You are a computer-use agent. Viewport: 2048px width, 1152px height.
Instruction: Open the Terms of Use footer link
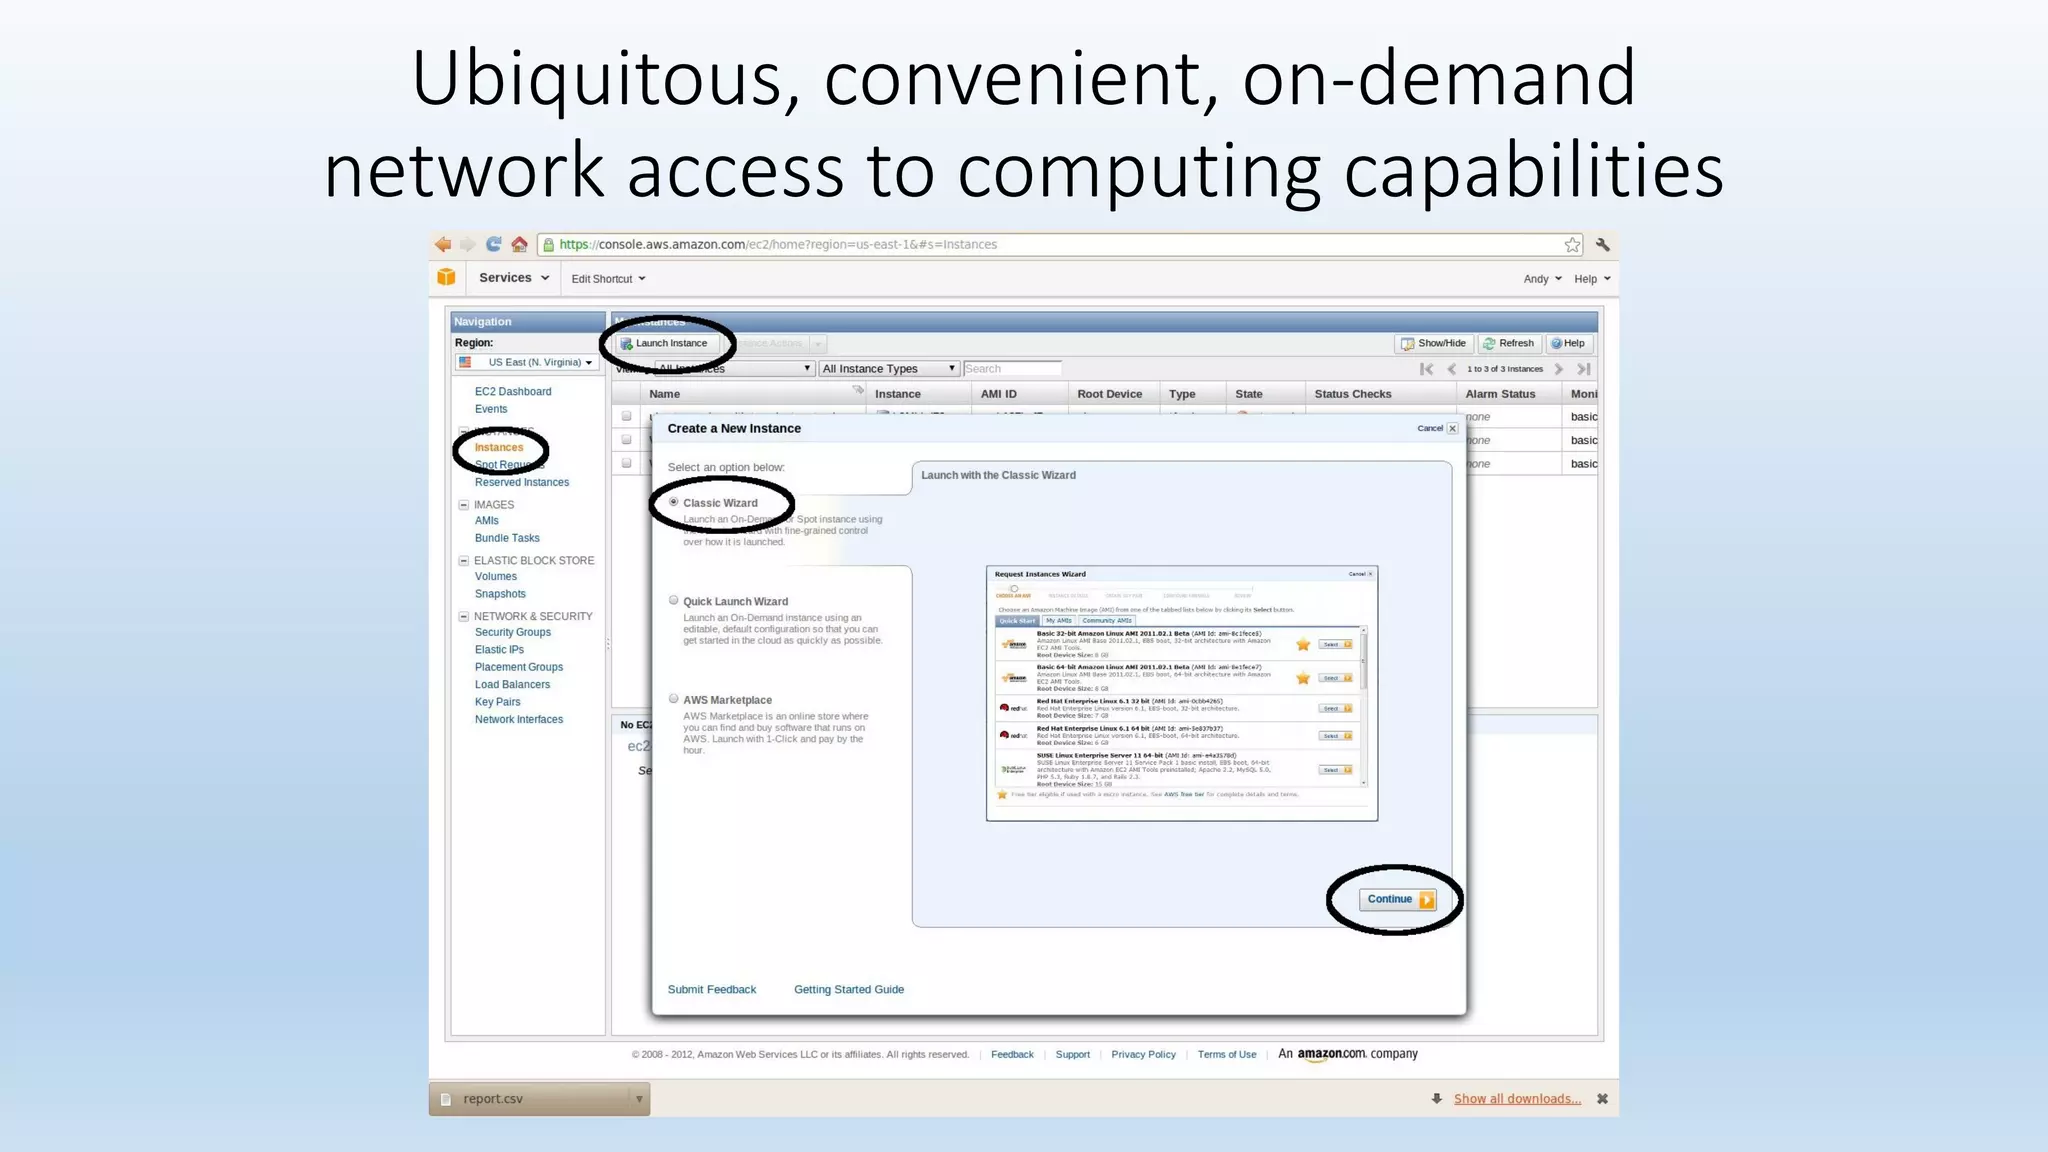point(1227,1054)
